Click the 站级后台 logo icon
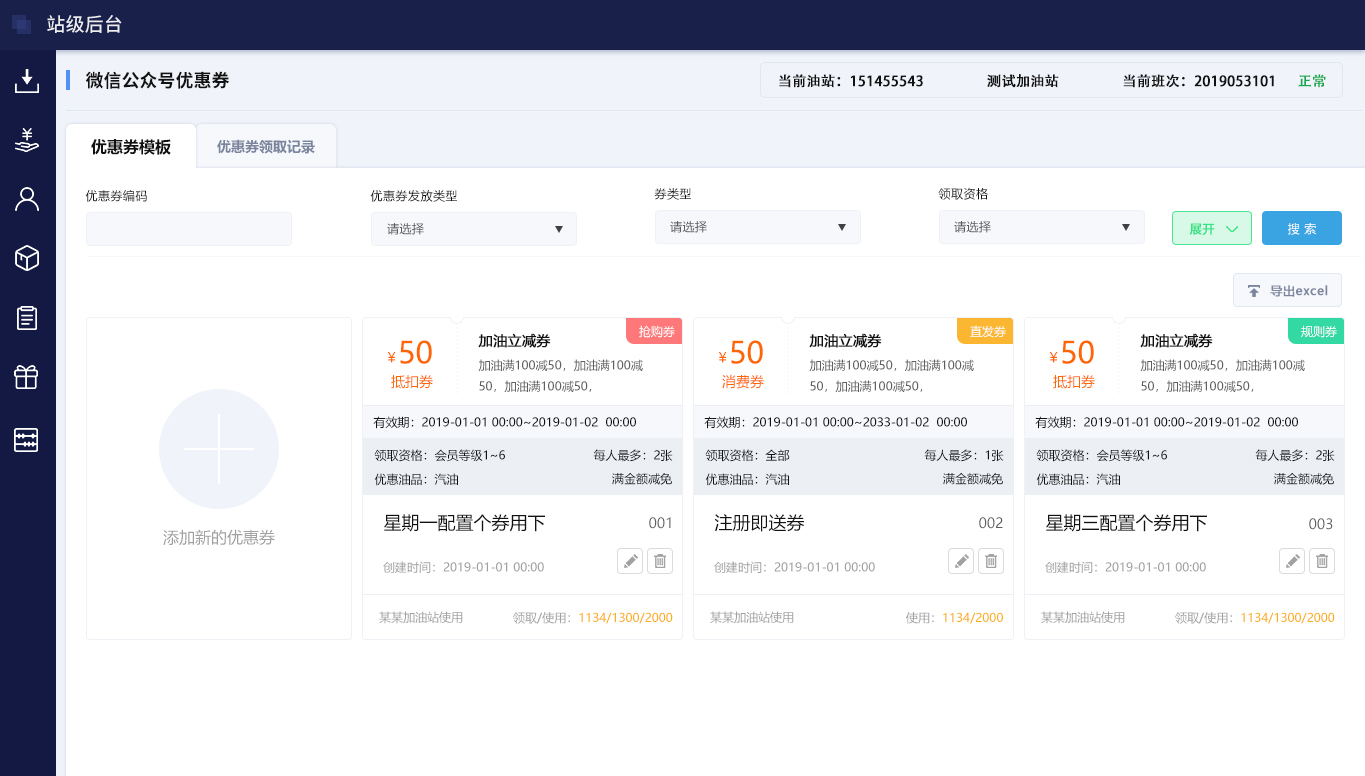1365x776 pixels. (x=21, y=24)
